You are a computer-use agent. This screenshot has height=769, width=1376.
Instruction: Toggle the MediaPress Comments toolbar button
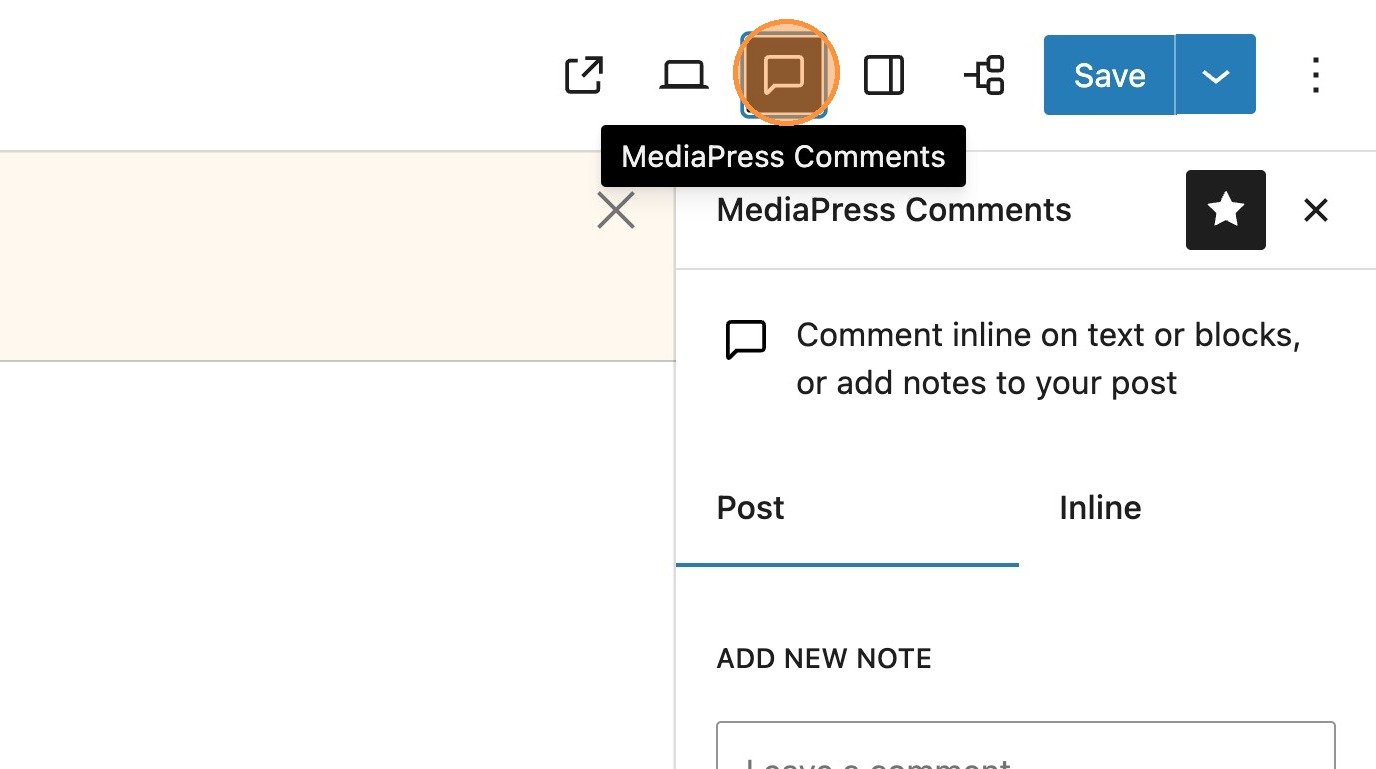[x=784, y=75]
